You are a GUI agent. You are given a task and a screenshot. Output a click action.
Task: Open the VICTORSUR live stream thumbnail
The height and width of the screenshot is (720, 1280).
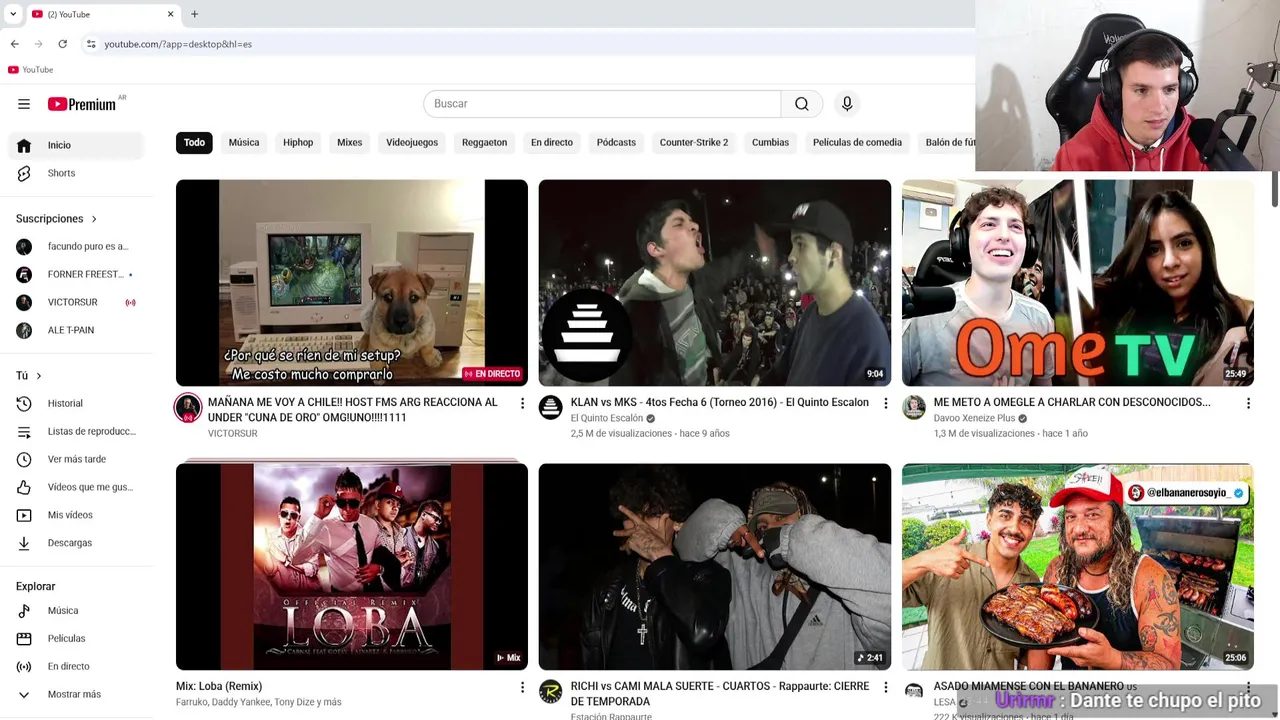coord(352,283)
